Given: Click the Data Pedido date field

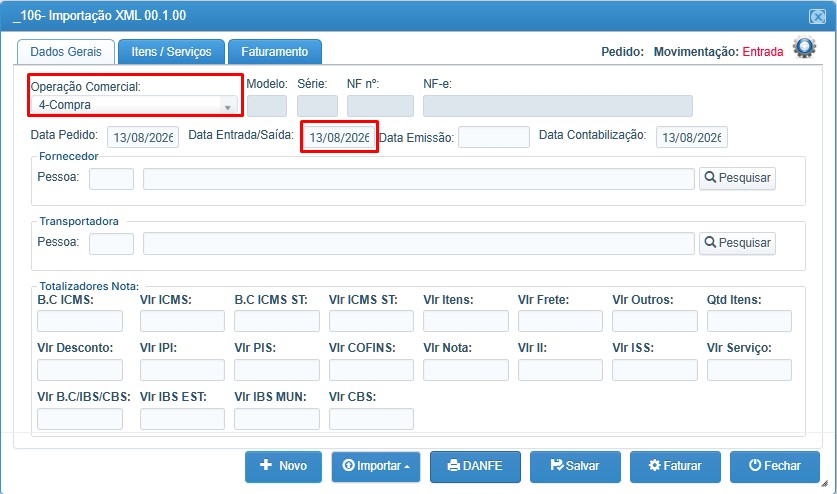Looking at the screenshot, I should point(143,137).
